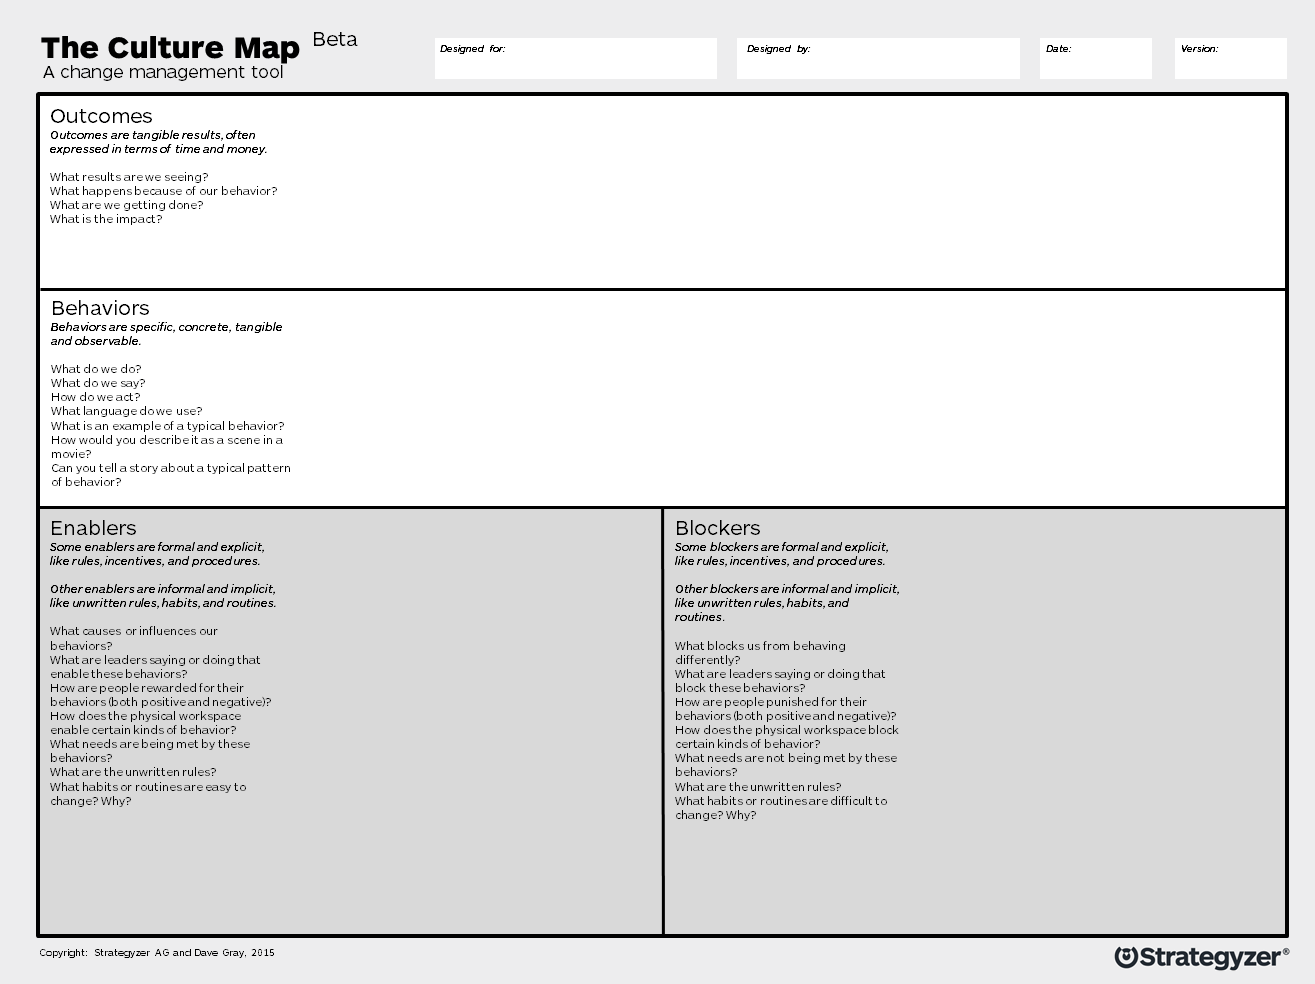Click the 'Designed by' input box
Image resolution: width=1315 pixels, height=984 pixels.
[x=878, y=58]
